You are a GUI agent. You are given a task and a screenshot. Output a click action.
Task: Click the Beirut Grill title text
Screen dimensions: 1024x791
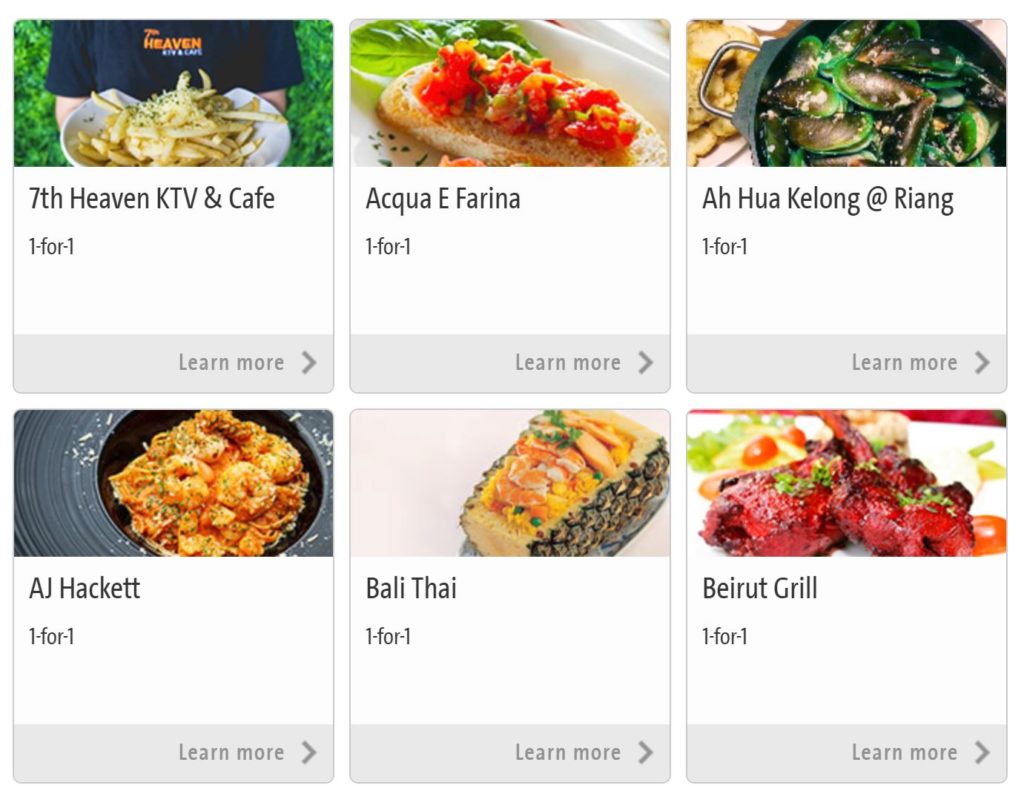tap(760, 589)
